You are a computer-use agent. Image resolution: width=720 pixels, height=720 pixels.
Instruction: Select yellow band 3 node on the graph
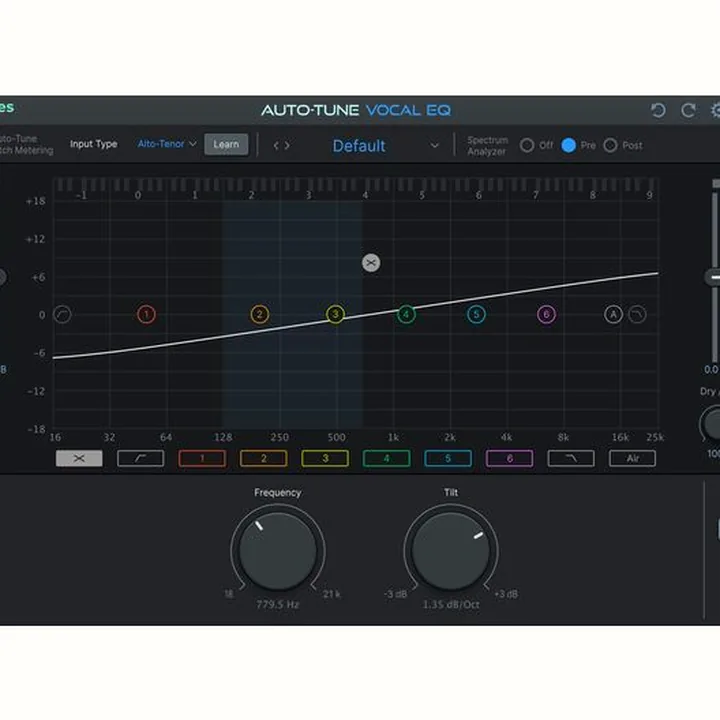335,315
